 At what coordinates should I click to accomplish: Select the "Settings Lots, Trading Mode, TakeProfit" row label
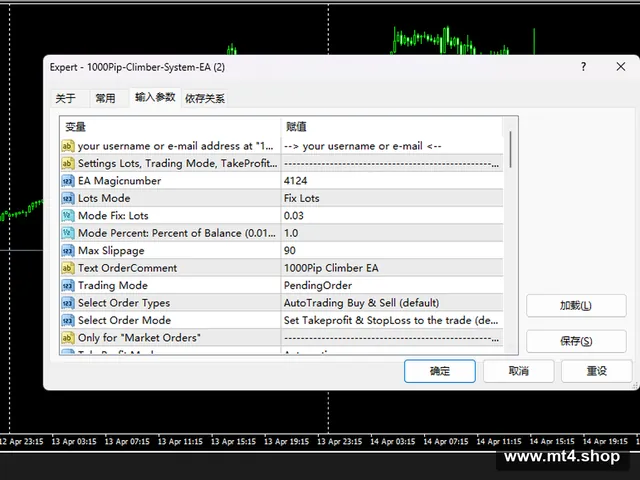pos(178,163)
